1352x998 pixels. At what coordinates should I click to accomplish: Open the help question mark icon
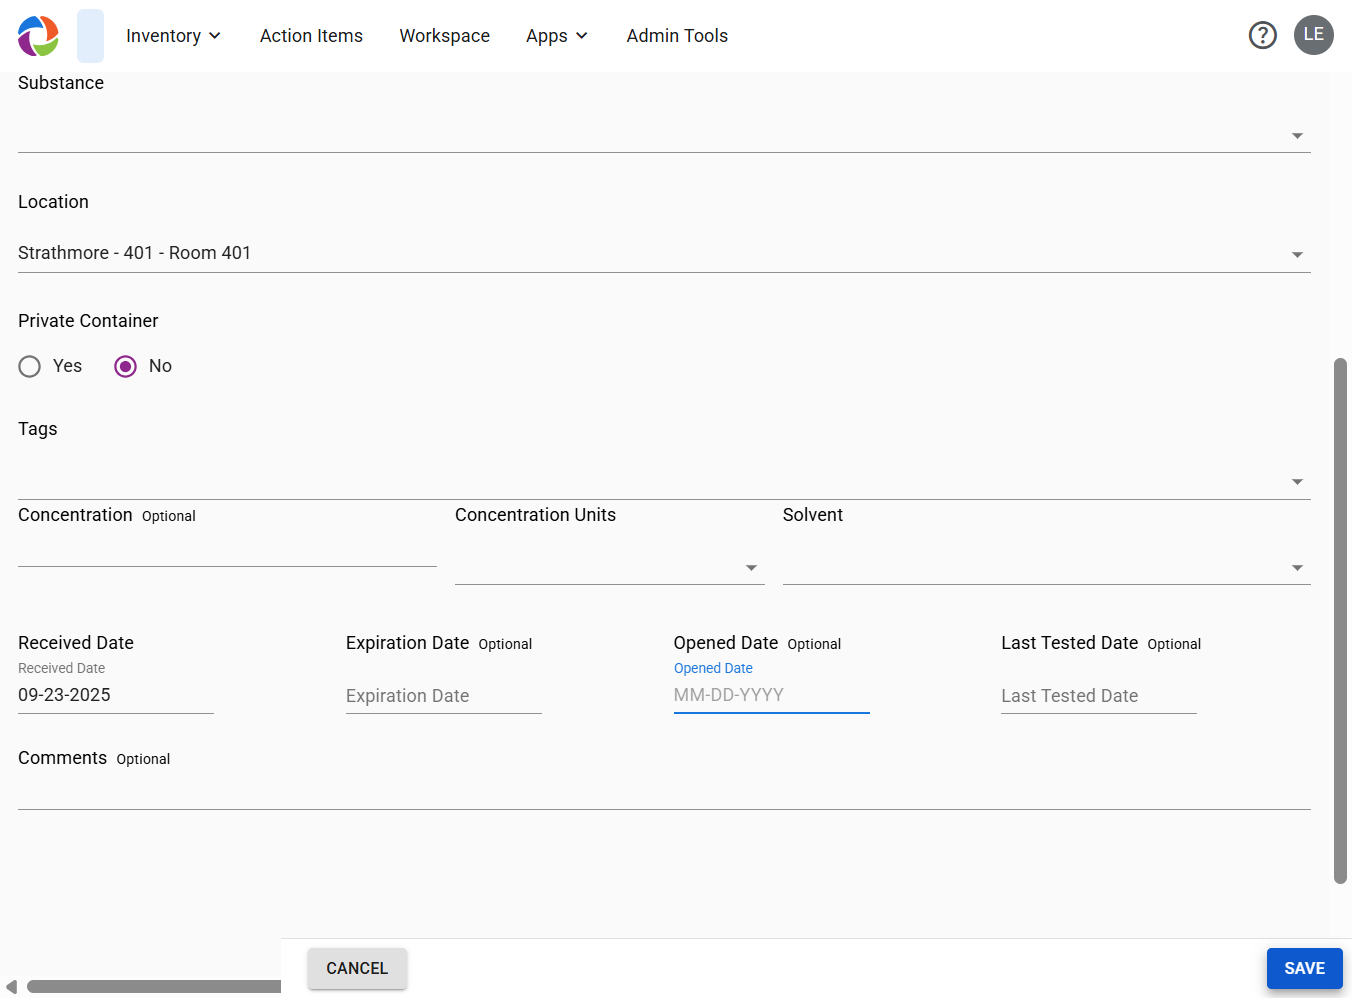click(1263, 36)
